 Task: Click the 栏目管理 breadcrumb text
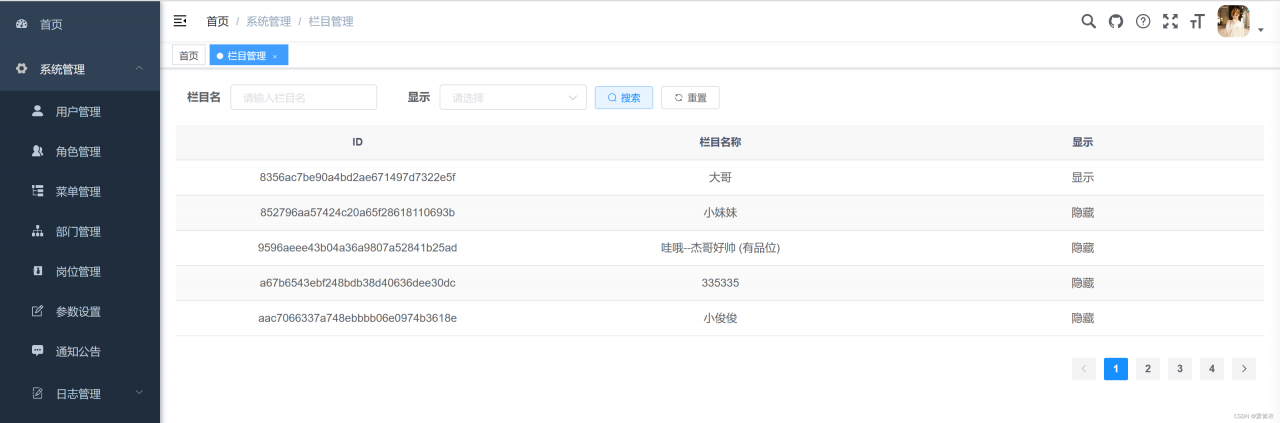(331, 21)
